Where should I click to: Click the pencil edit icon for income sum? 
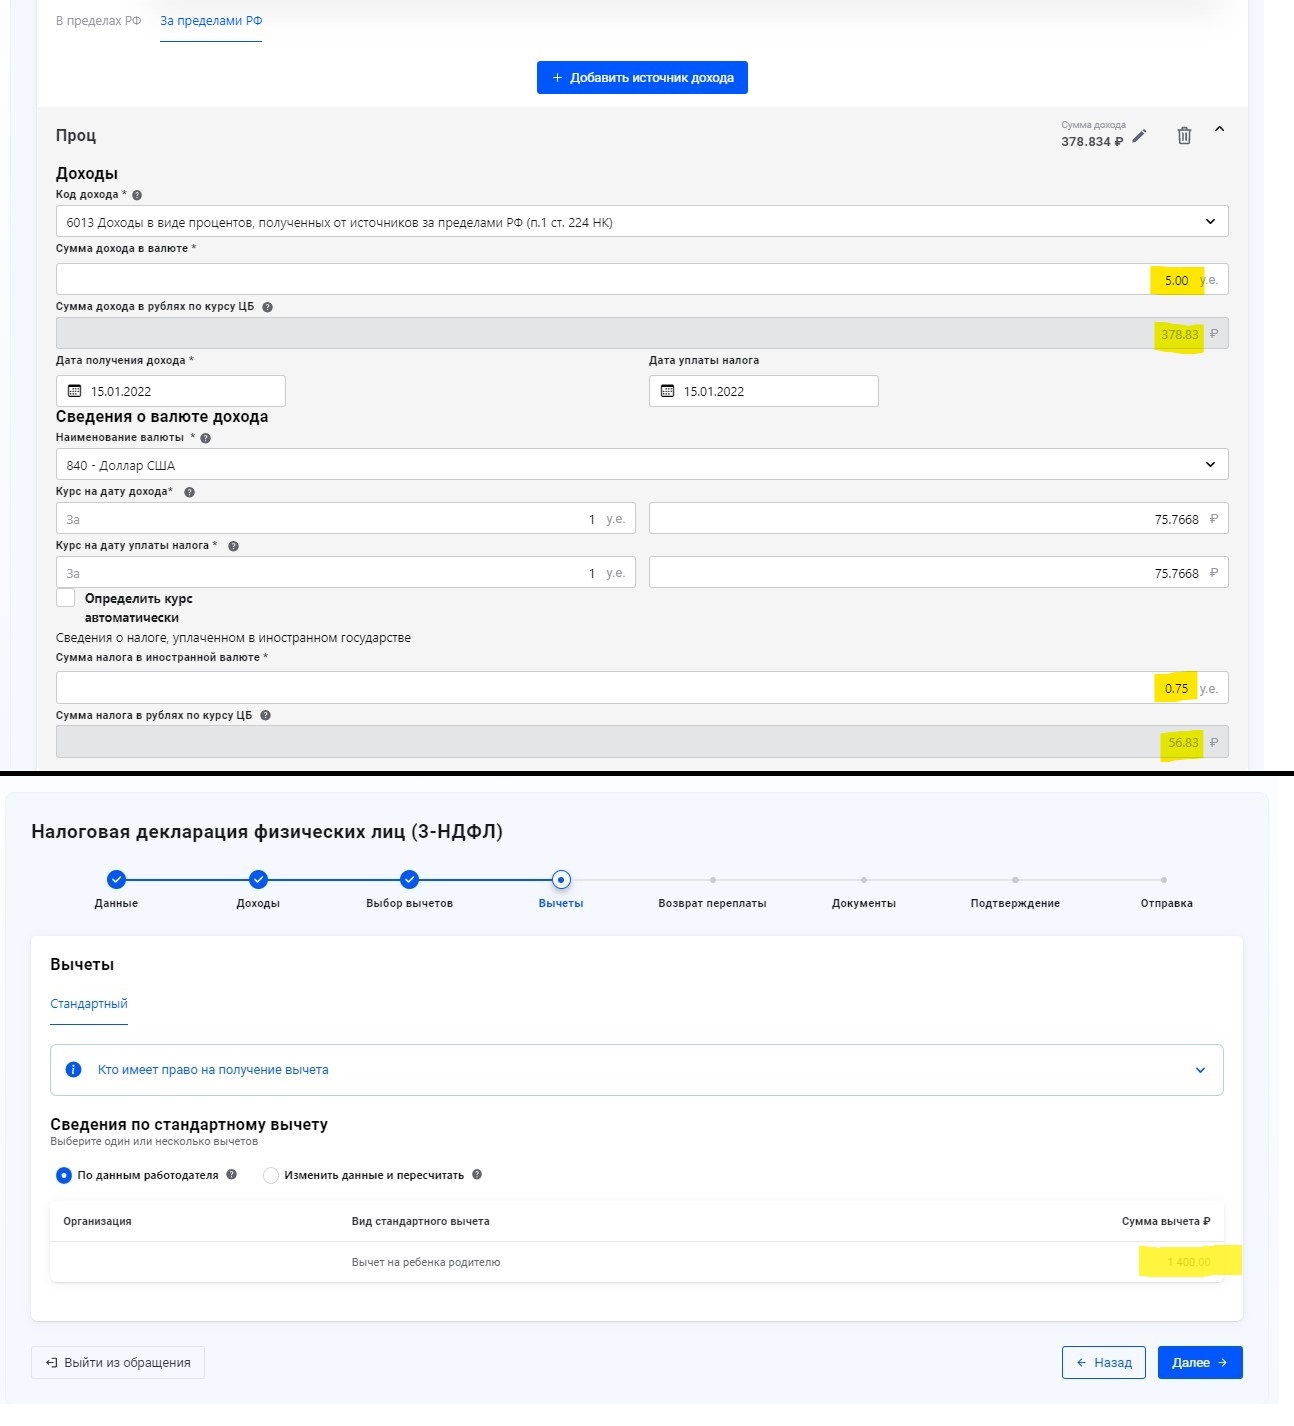pyautogui.click(x=1139, y=136)
